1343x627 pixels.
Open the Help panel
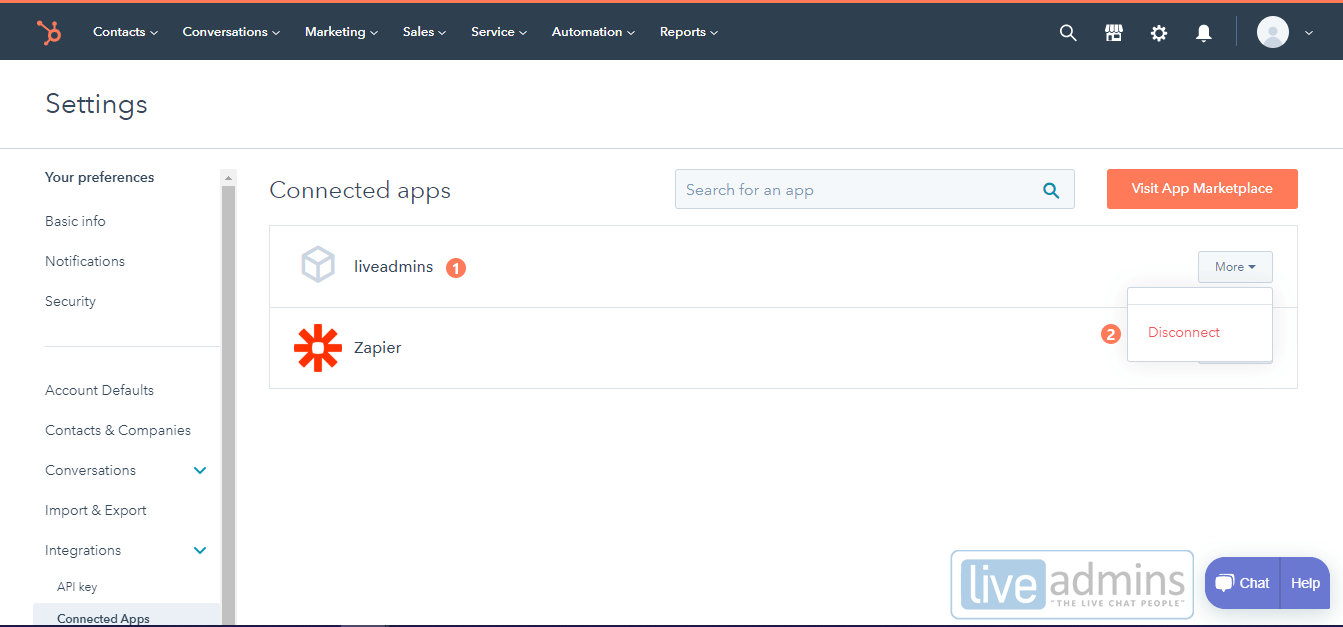(1304, 582)
